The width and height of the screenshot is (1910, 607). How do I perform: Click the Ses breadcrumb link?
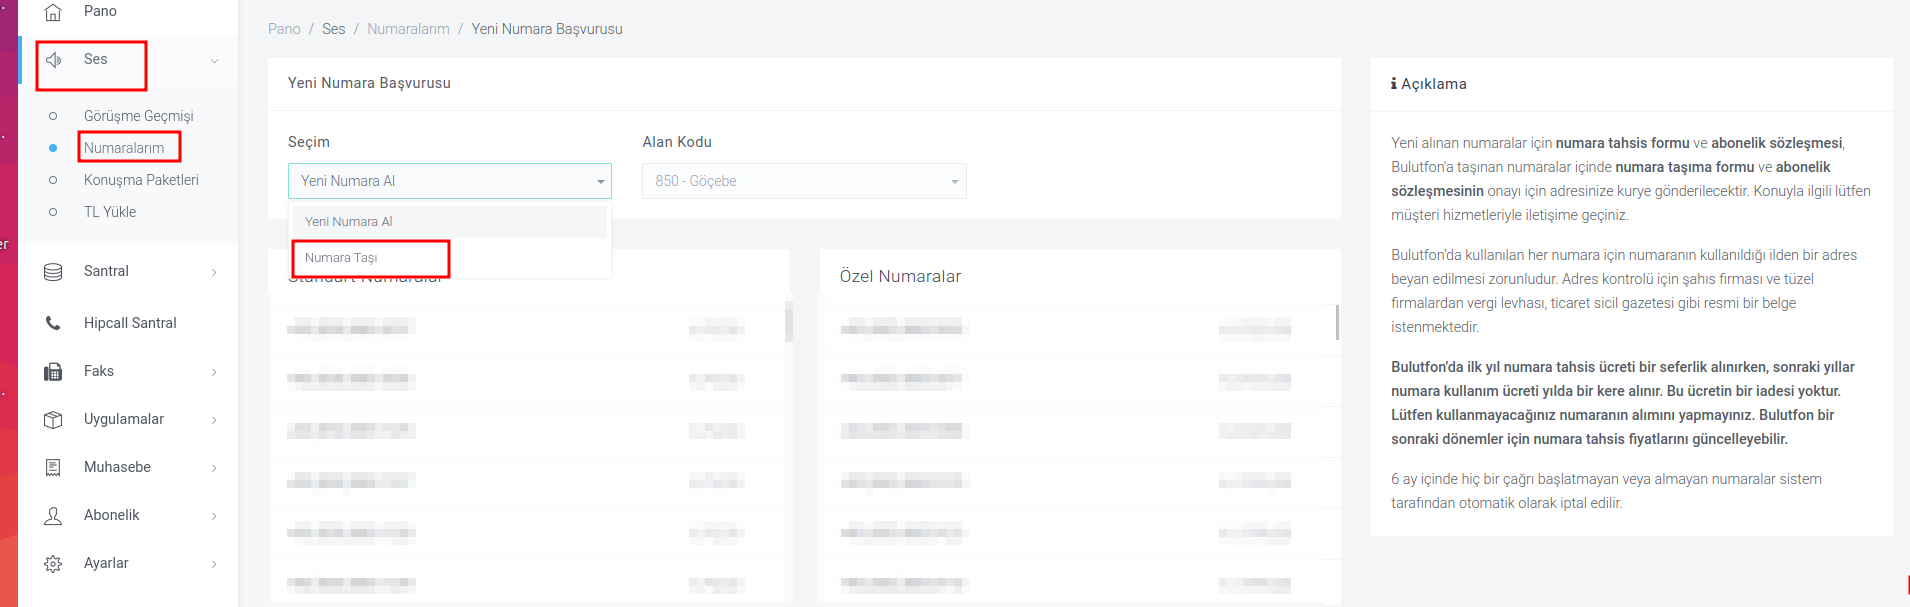pos(334,29)
